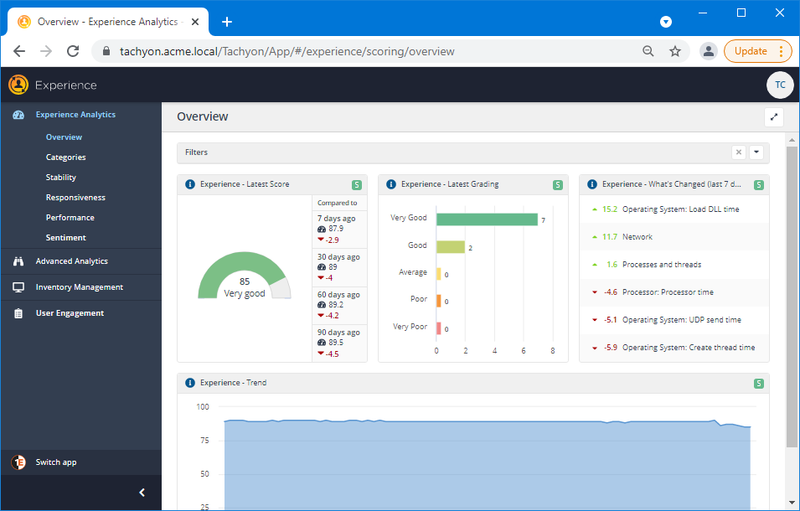Click Operating System: UDP send time row
Viewport: 800px width, 511px height.
coord(674,320)
